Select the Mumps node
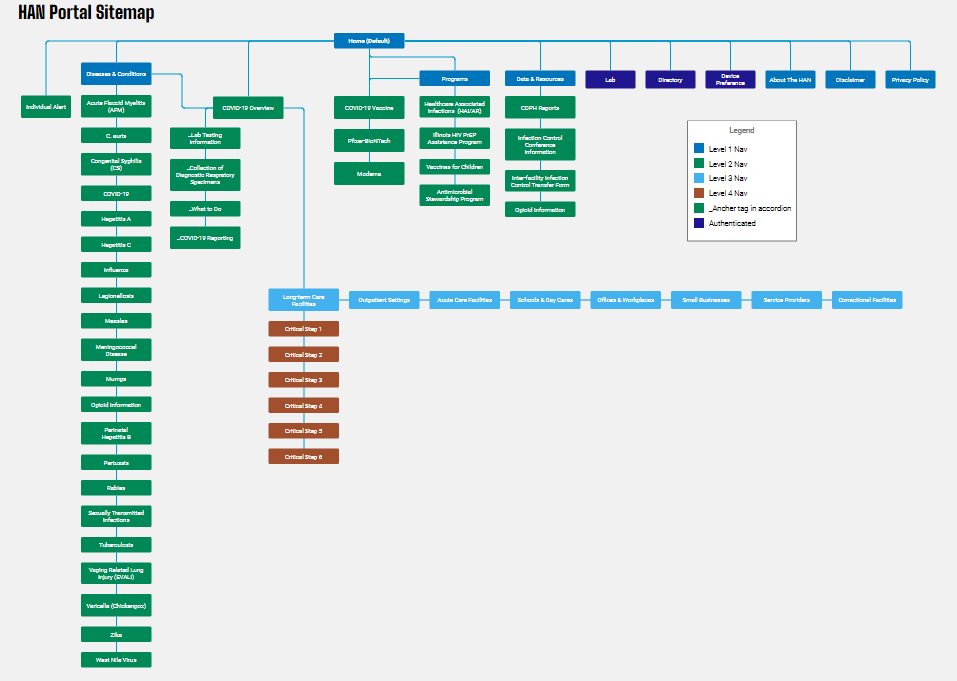 pyautogui.click(x=116, y=379)
